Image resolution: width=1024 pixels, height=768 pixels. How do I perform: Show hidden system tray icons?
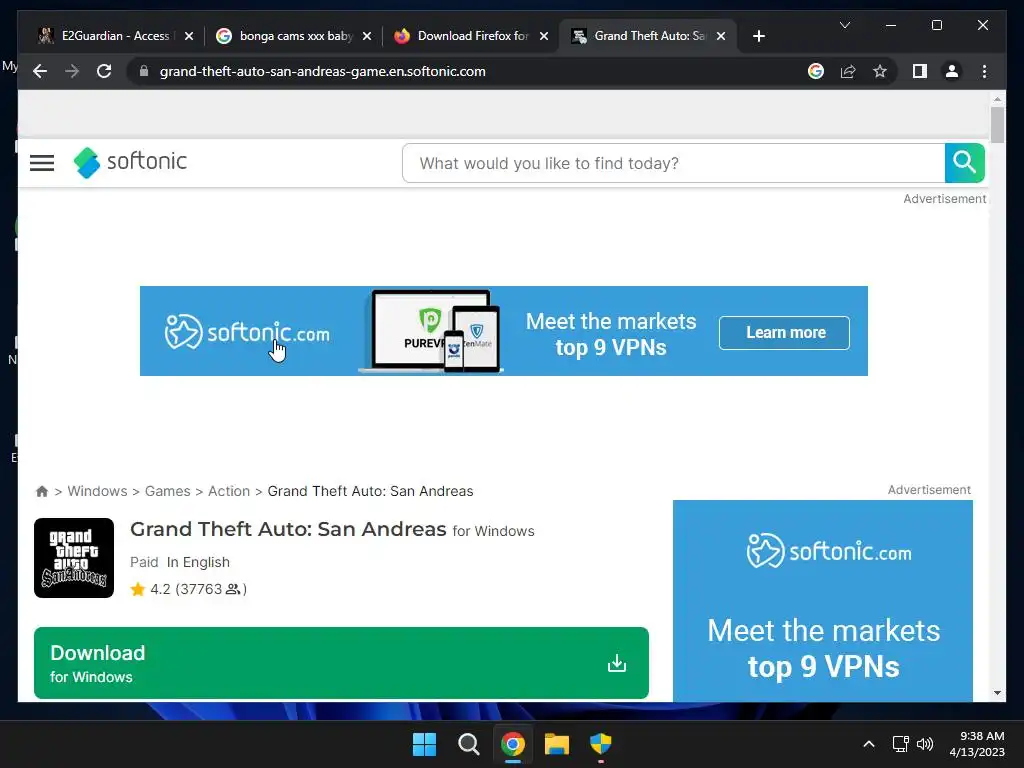869,744
